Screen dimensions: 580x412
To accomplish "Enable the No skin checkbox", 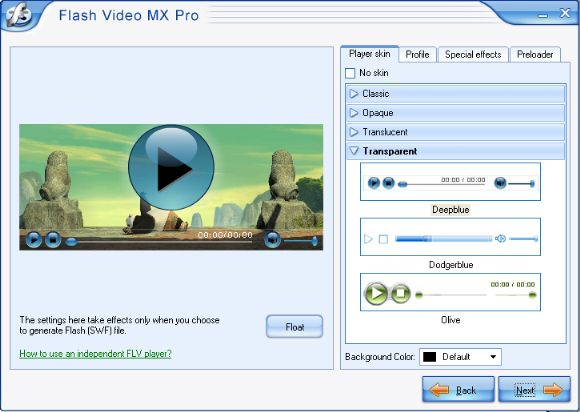I will coord(350,73).
